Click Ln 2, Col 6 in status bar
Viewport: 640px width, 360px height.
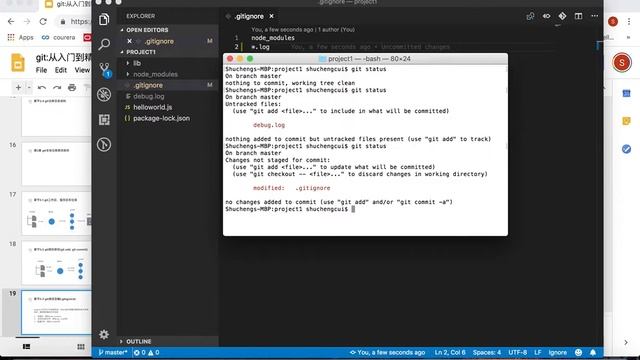[x=449, y=352]
